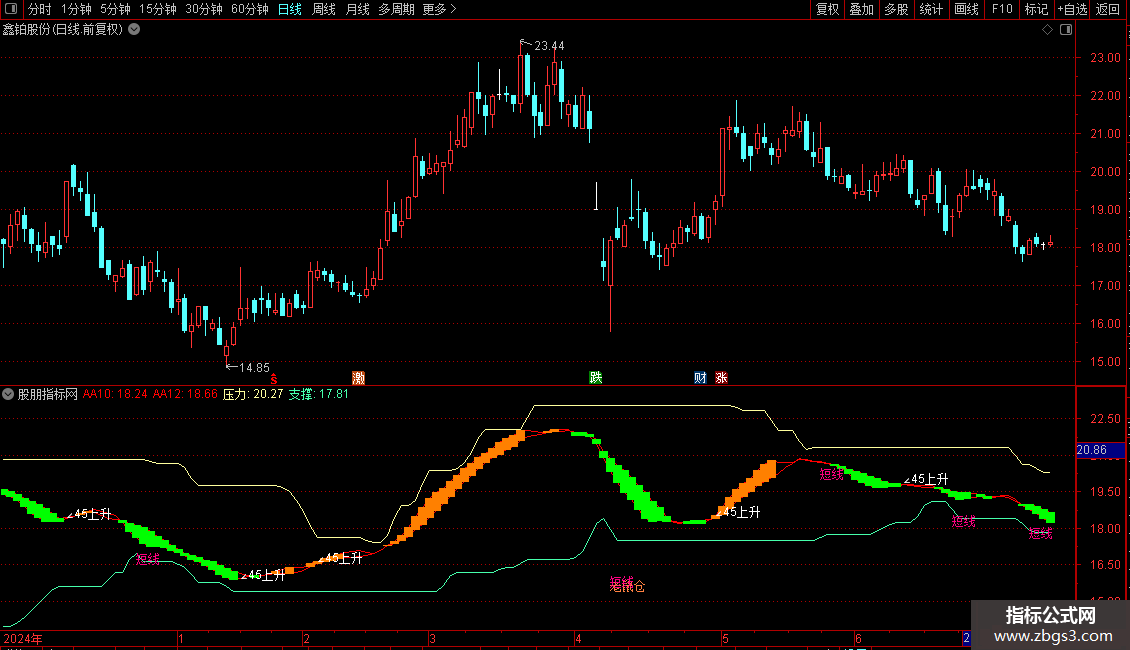Screen dimensions: 1130x650
Task: Click the 标记 mark button
Action: (1036, 9)
